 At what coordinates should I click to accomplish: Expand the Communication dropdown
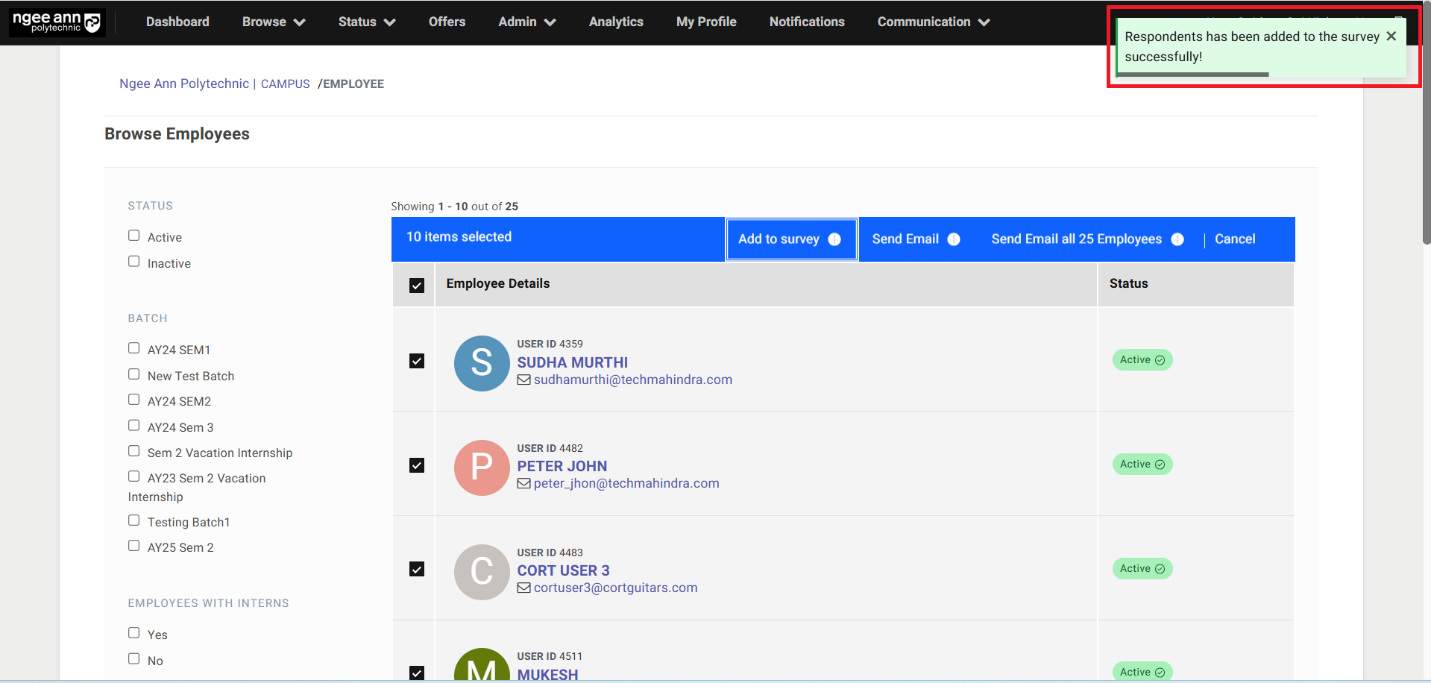[x=932, y=20]
